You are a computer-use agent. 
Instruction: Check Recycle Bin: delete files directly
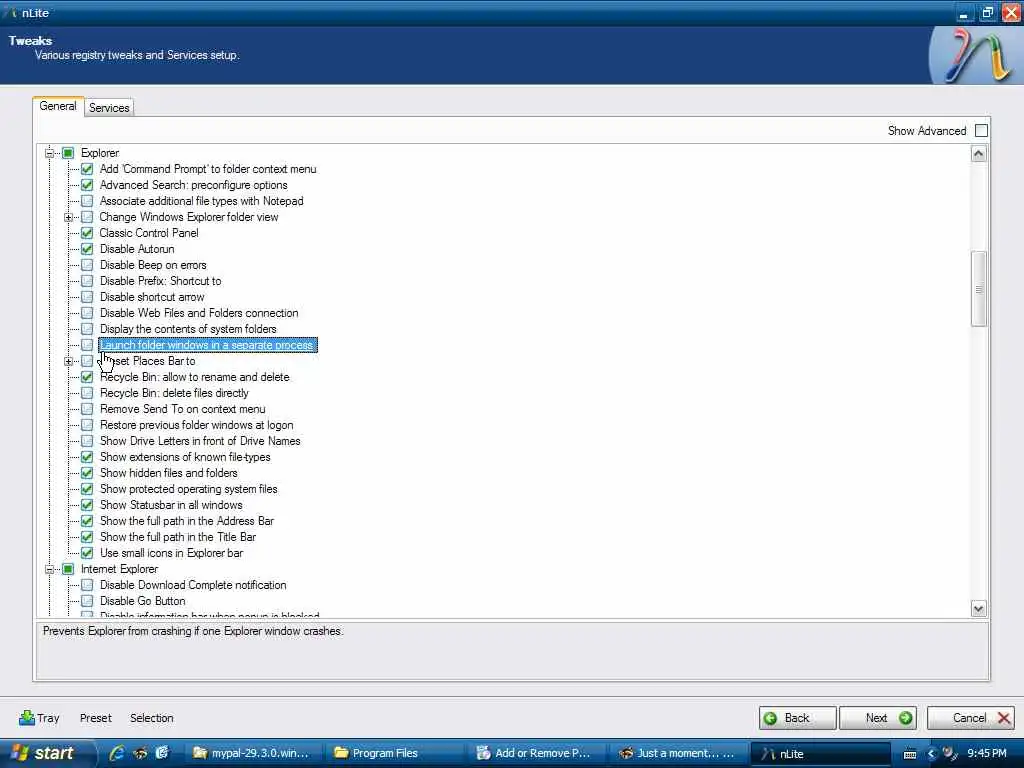click(87, 393)
